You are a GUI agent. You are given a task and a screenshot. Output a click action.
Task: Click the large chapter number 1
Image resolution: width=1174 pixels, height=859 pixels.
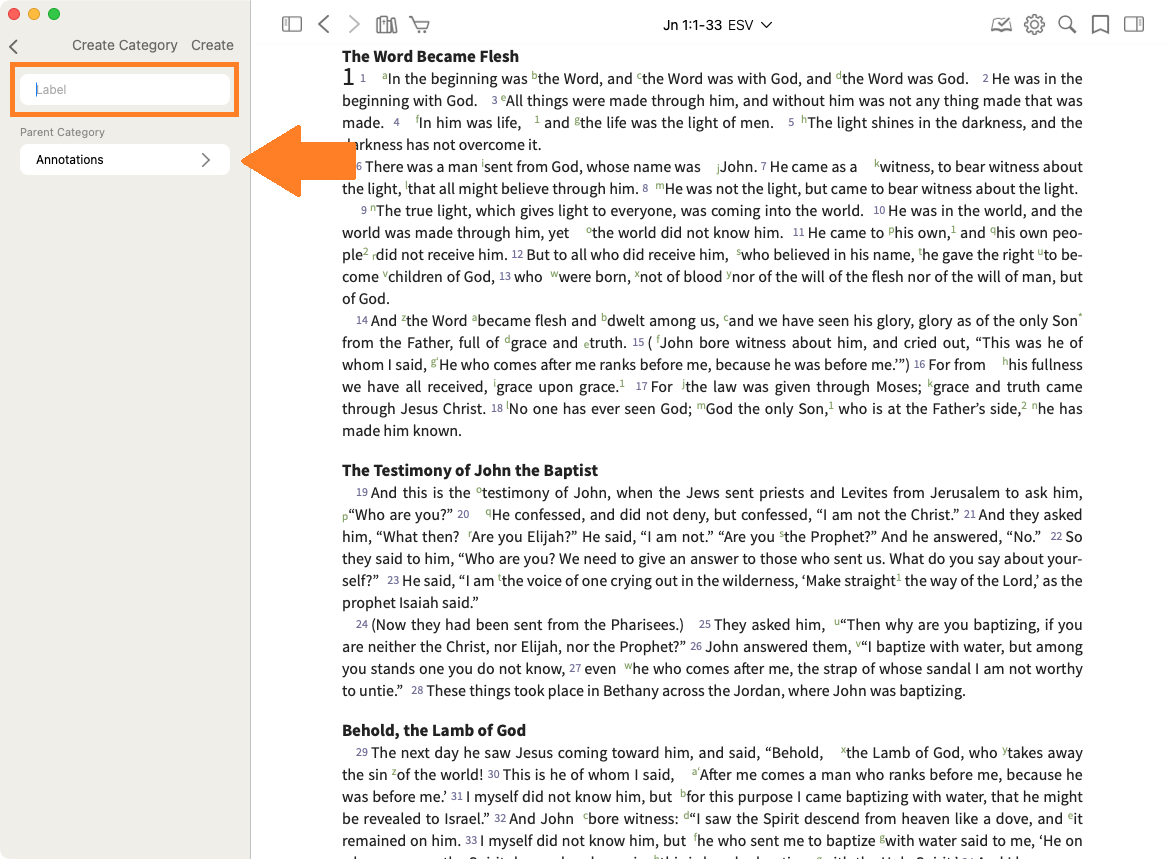tap(348, 78)
